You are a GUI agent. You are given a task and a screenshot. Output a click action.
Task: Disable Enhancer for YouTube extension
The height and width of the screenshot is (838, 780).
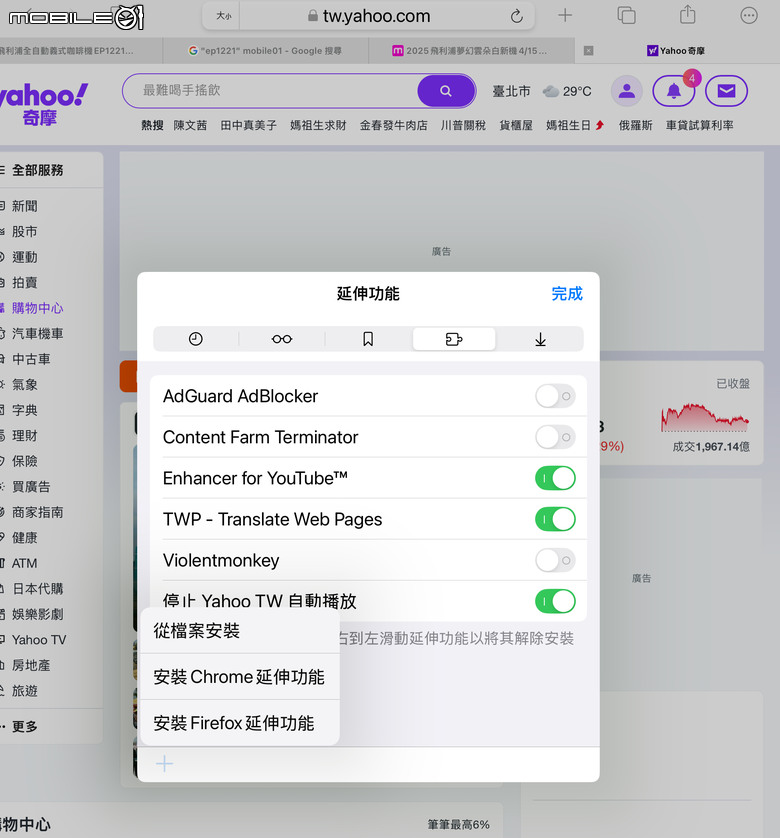(x=555, y=478)
